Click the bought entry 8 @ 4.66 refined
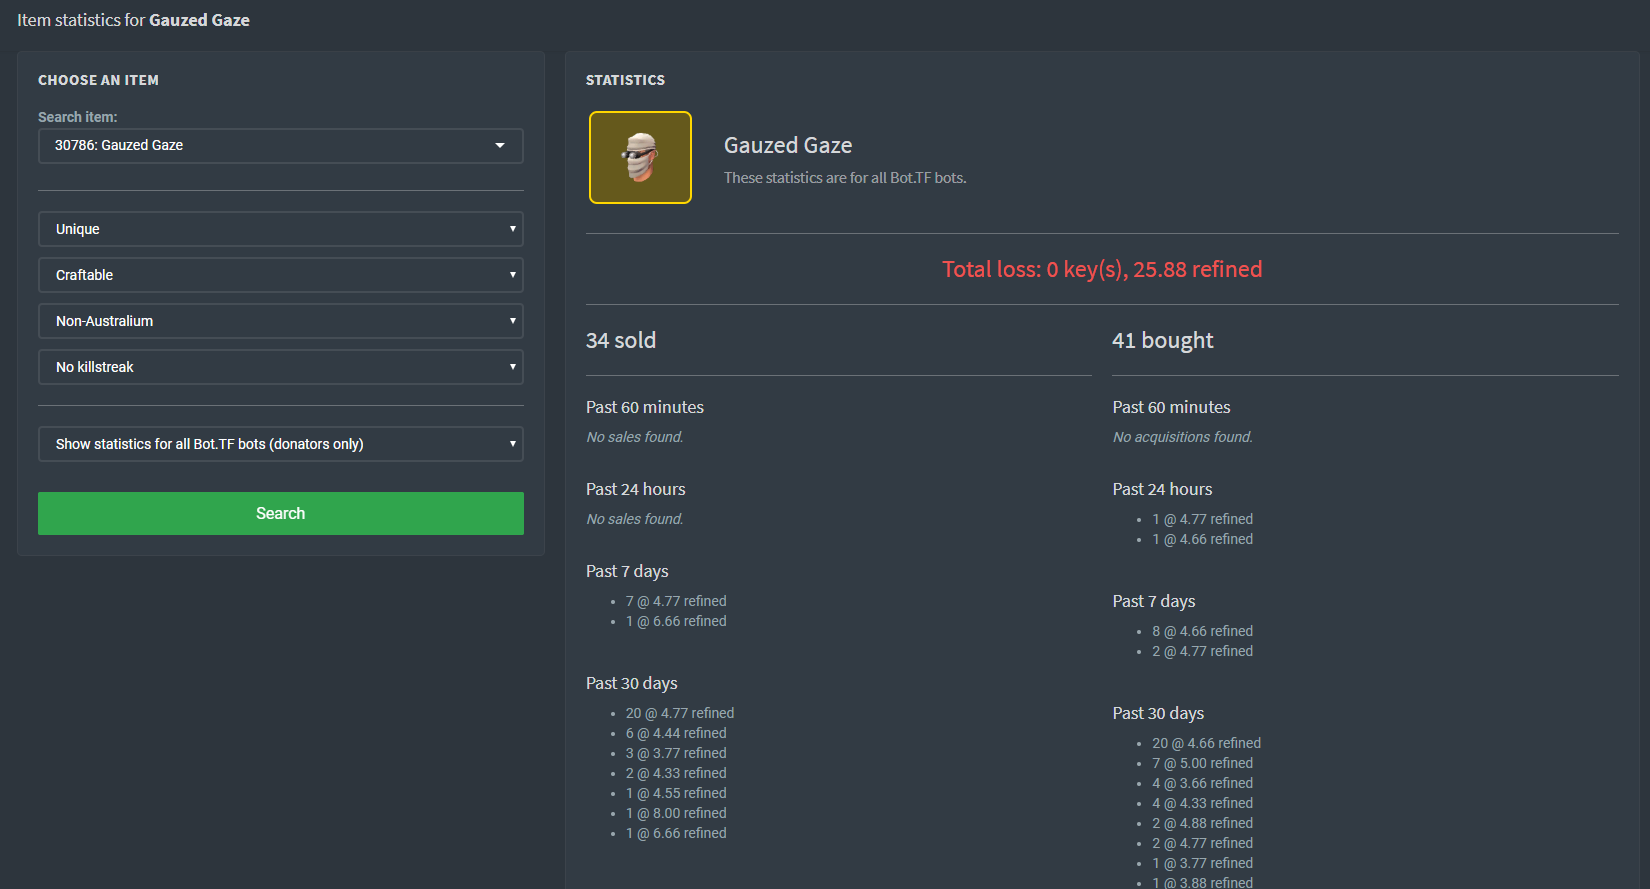 (1202, 631)
